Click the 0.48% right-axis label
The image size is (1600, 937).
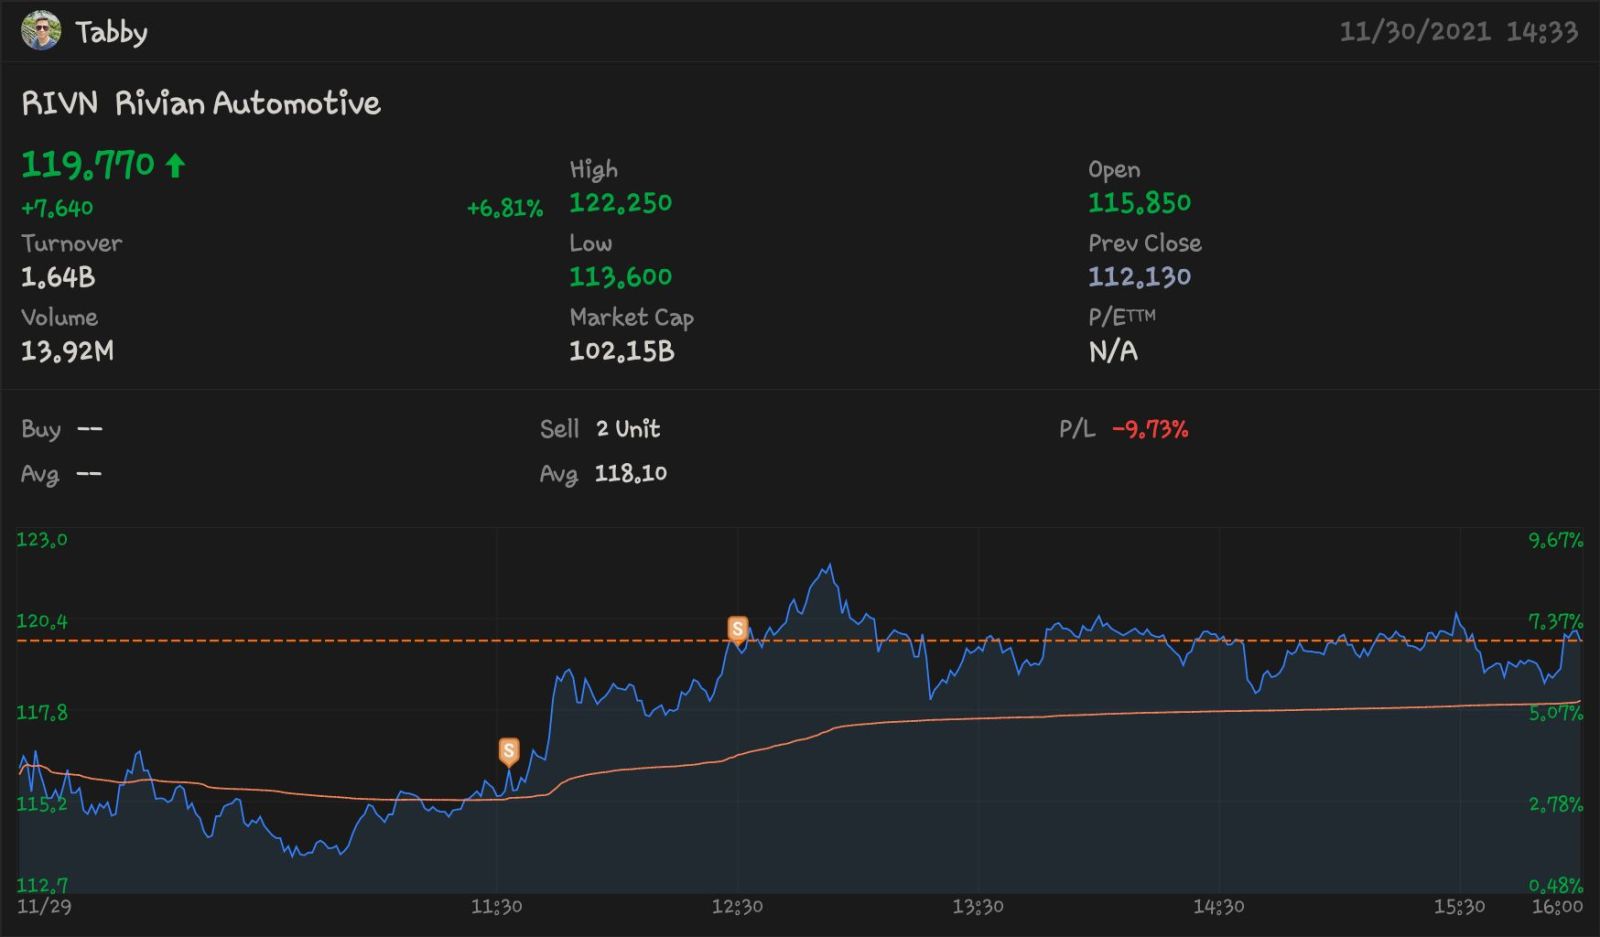point(1556,885)
